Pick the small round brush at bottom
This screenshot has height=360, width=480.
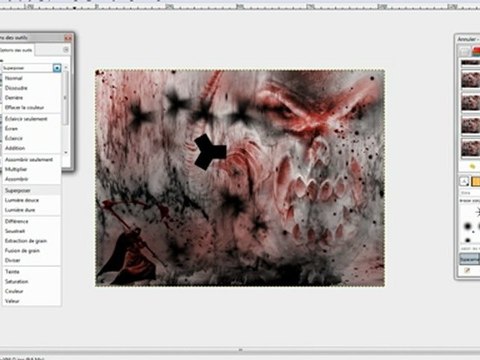pyautogui.click(x=468, y=240)
